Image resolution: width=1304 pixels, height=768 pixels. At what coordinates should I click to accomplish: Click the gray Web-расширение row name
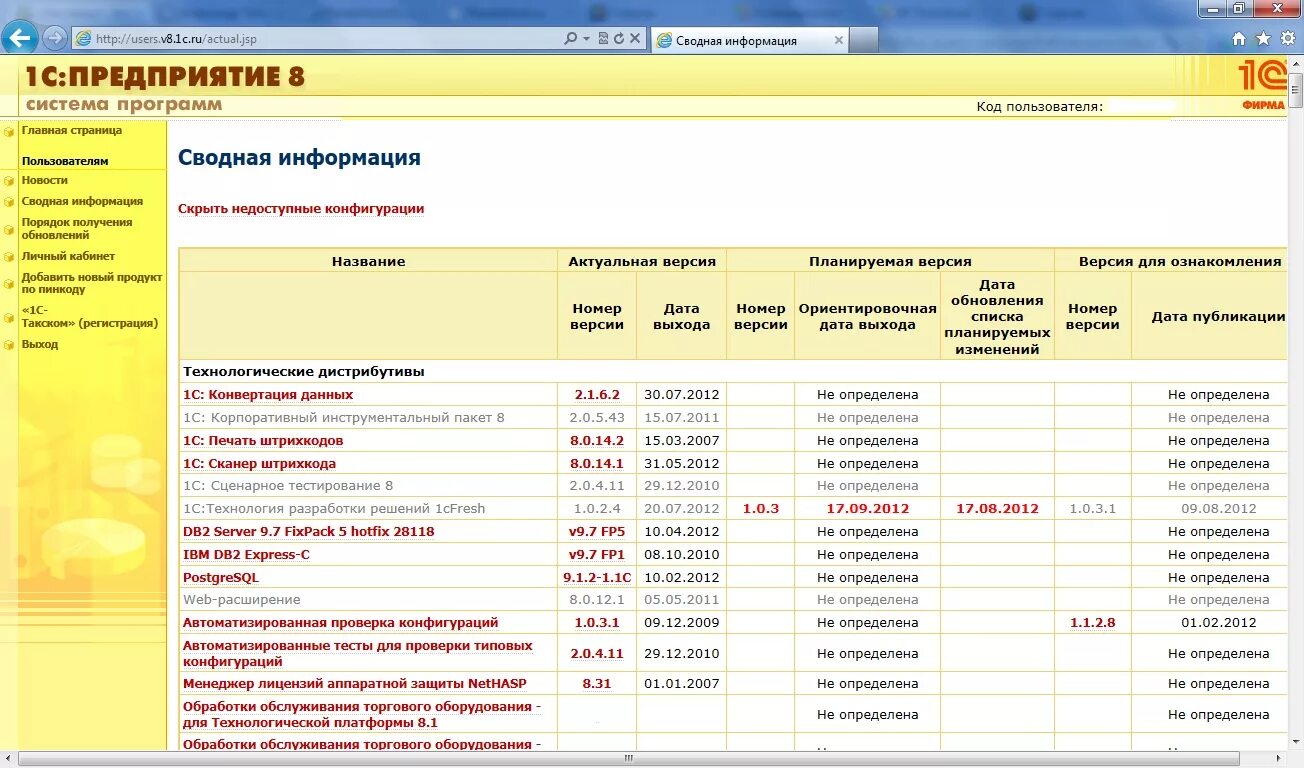coord(242,600)
